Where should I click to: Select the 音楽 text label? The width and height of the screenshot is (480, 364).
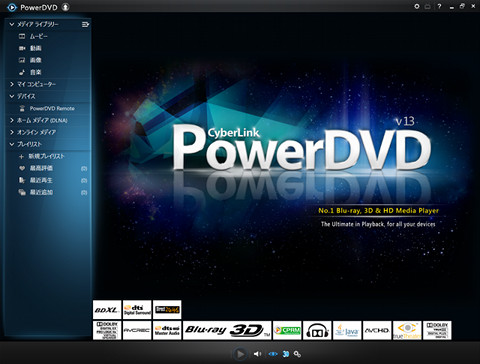[x=36, y=72]
